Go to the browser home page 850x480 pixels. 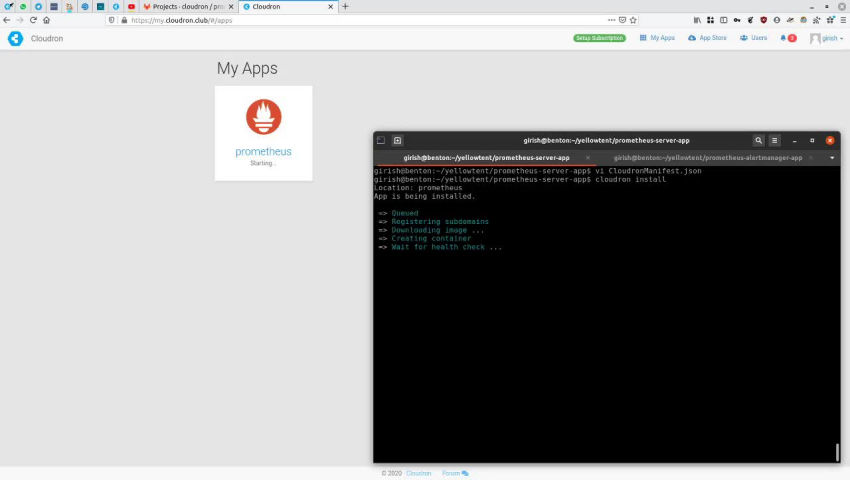47,20
